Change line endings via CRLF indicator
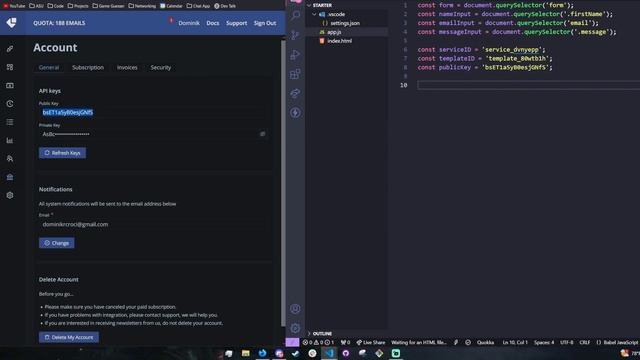The image size is (640, 360). 584,342
